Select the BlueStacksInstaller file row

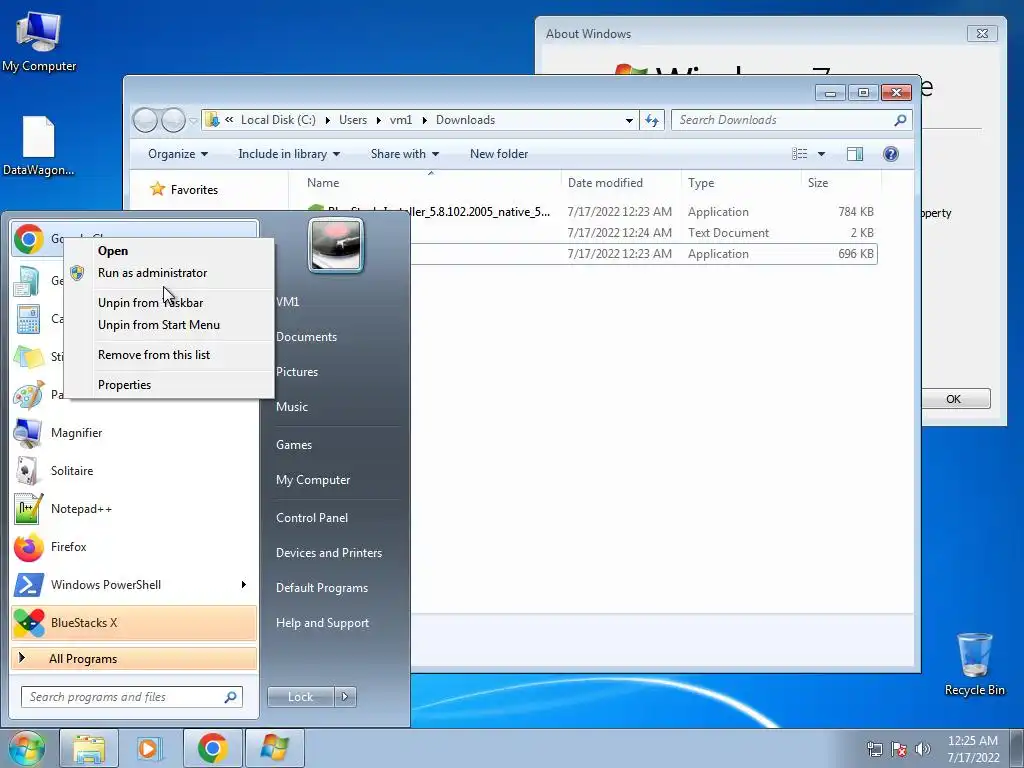click(x=591, y=212)
